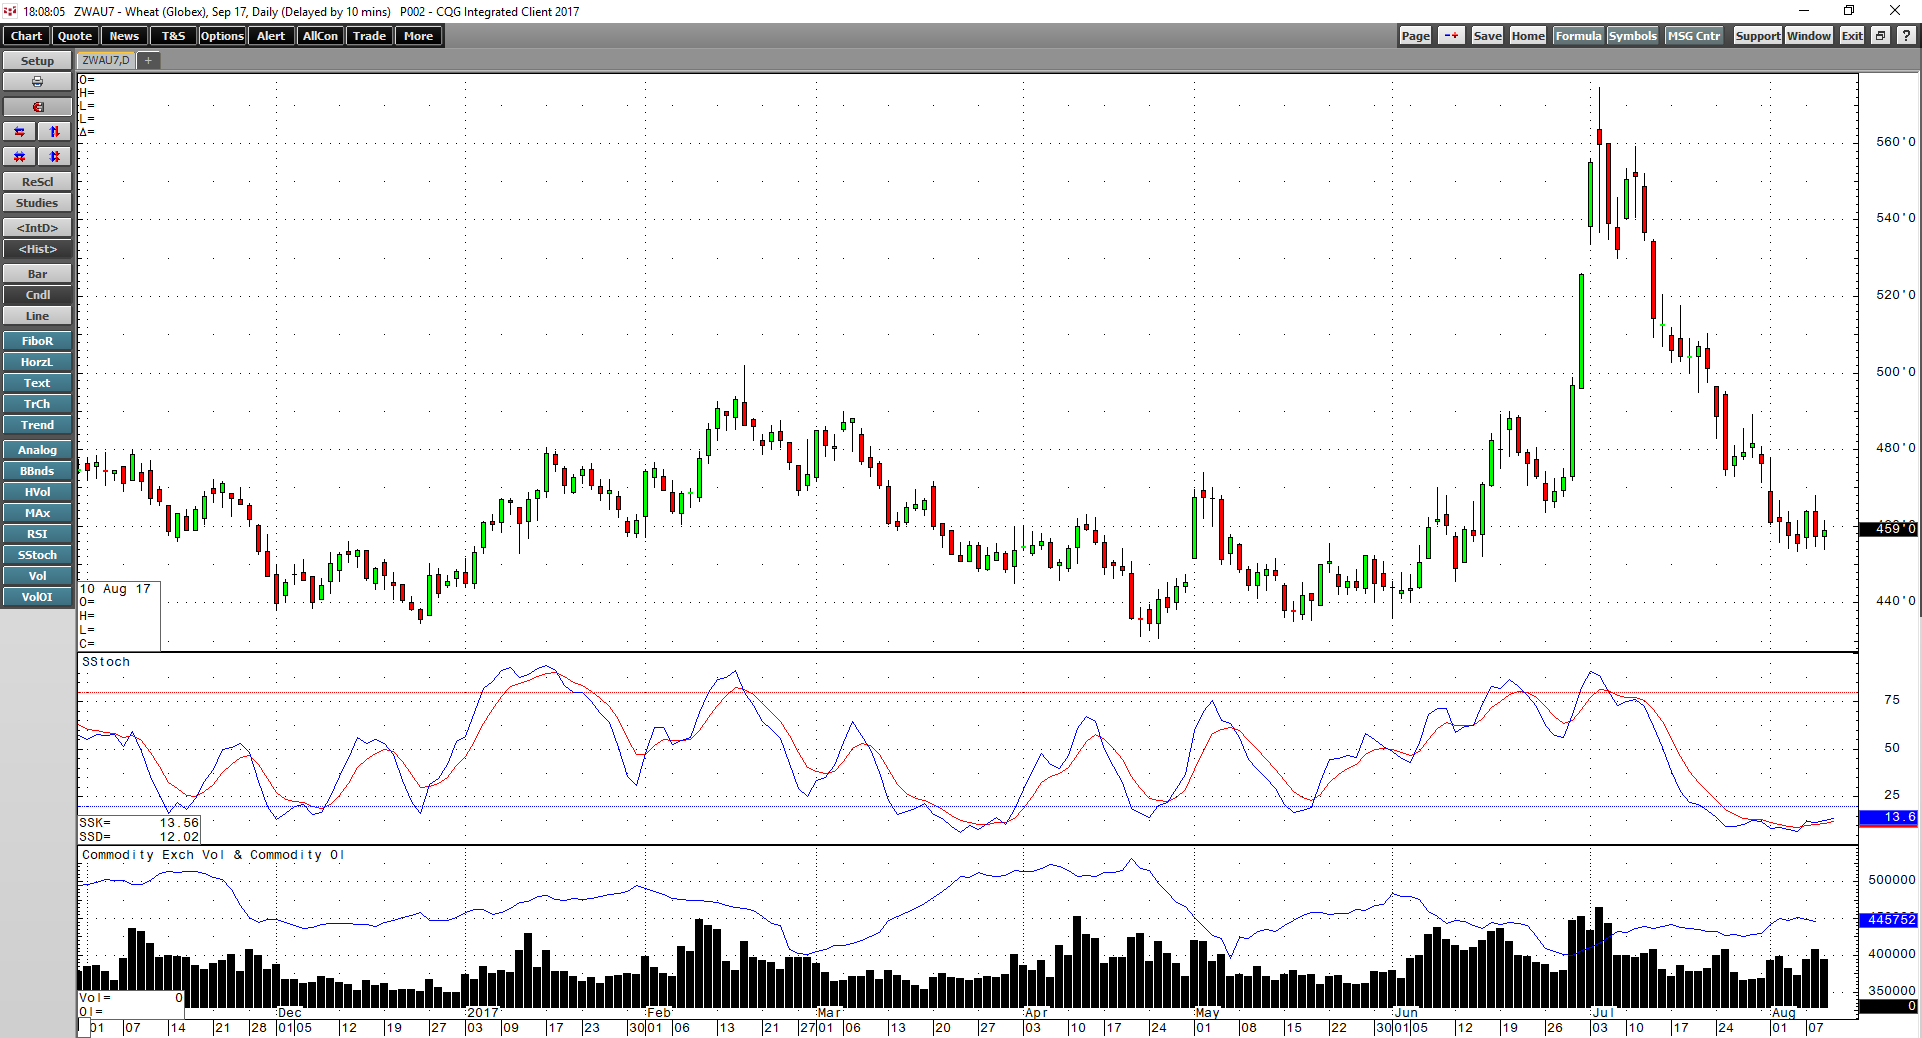Click the 13.6 stochastic value marker
Viewport: 1922px width, 1038px height.
[1889, 818]
